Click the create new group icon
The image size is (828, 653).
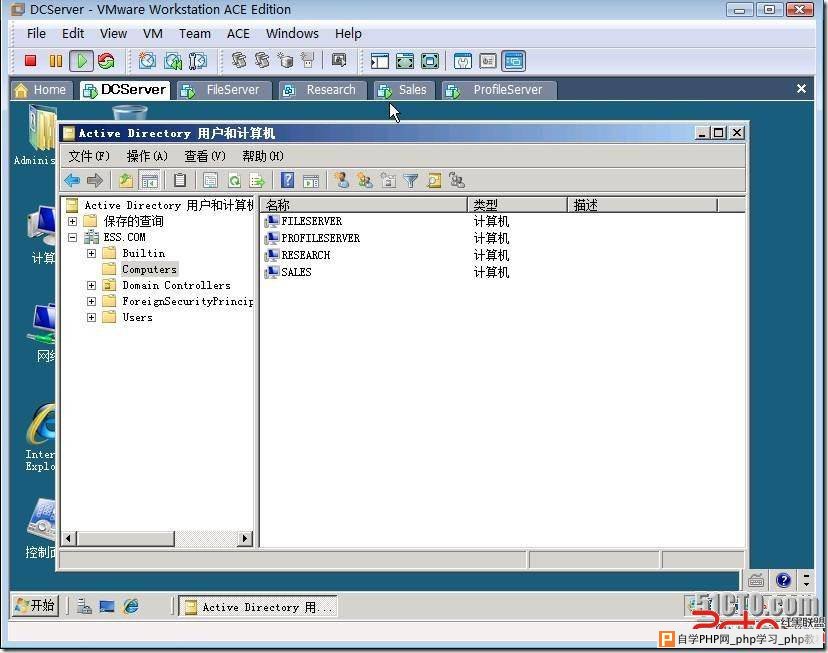(x=364, y=181)
